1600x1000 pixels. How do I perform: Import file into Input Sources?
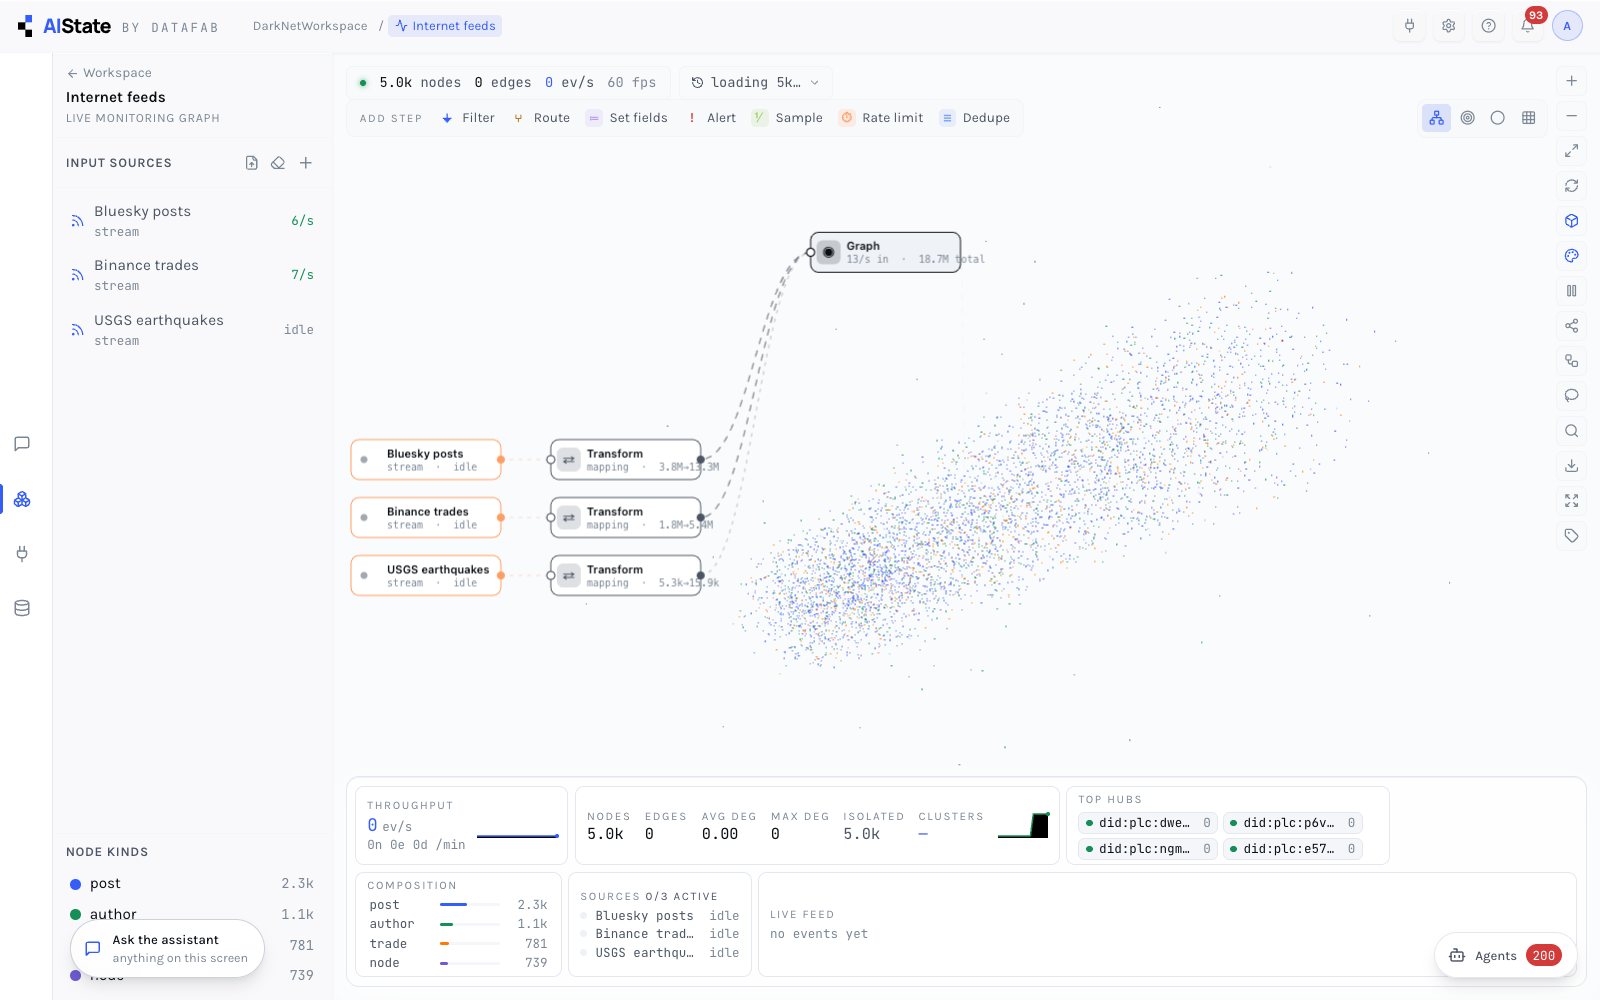coord(251,163)
